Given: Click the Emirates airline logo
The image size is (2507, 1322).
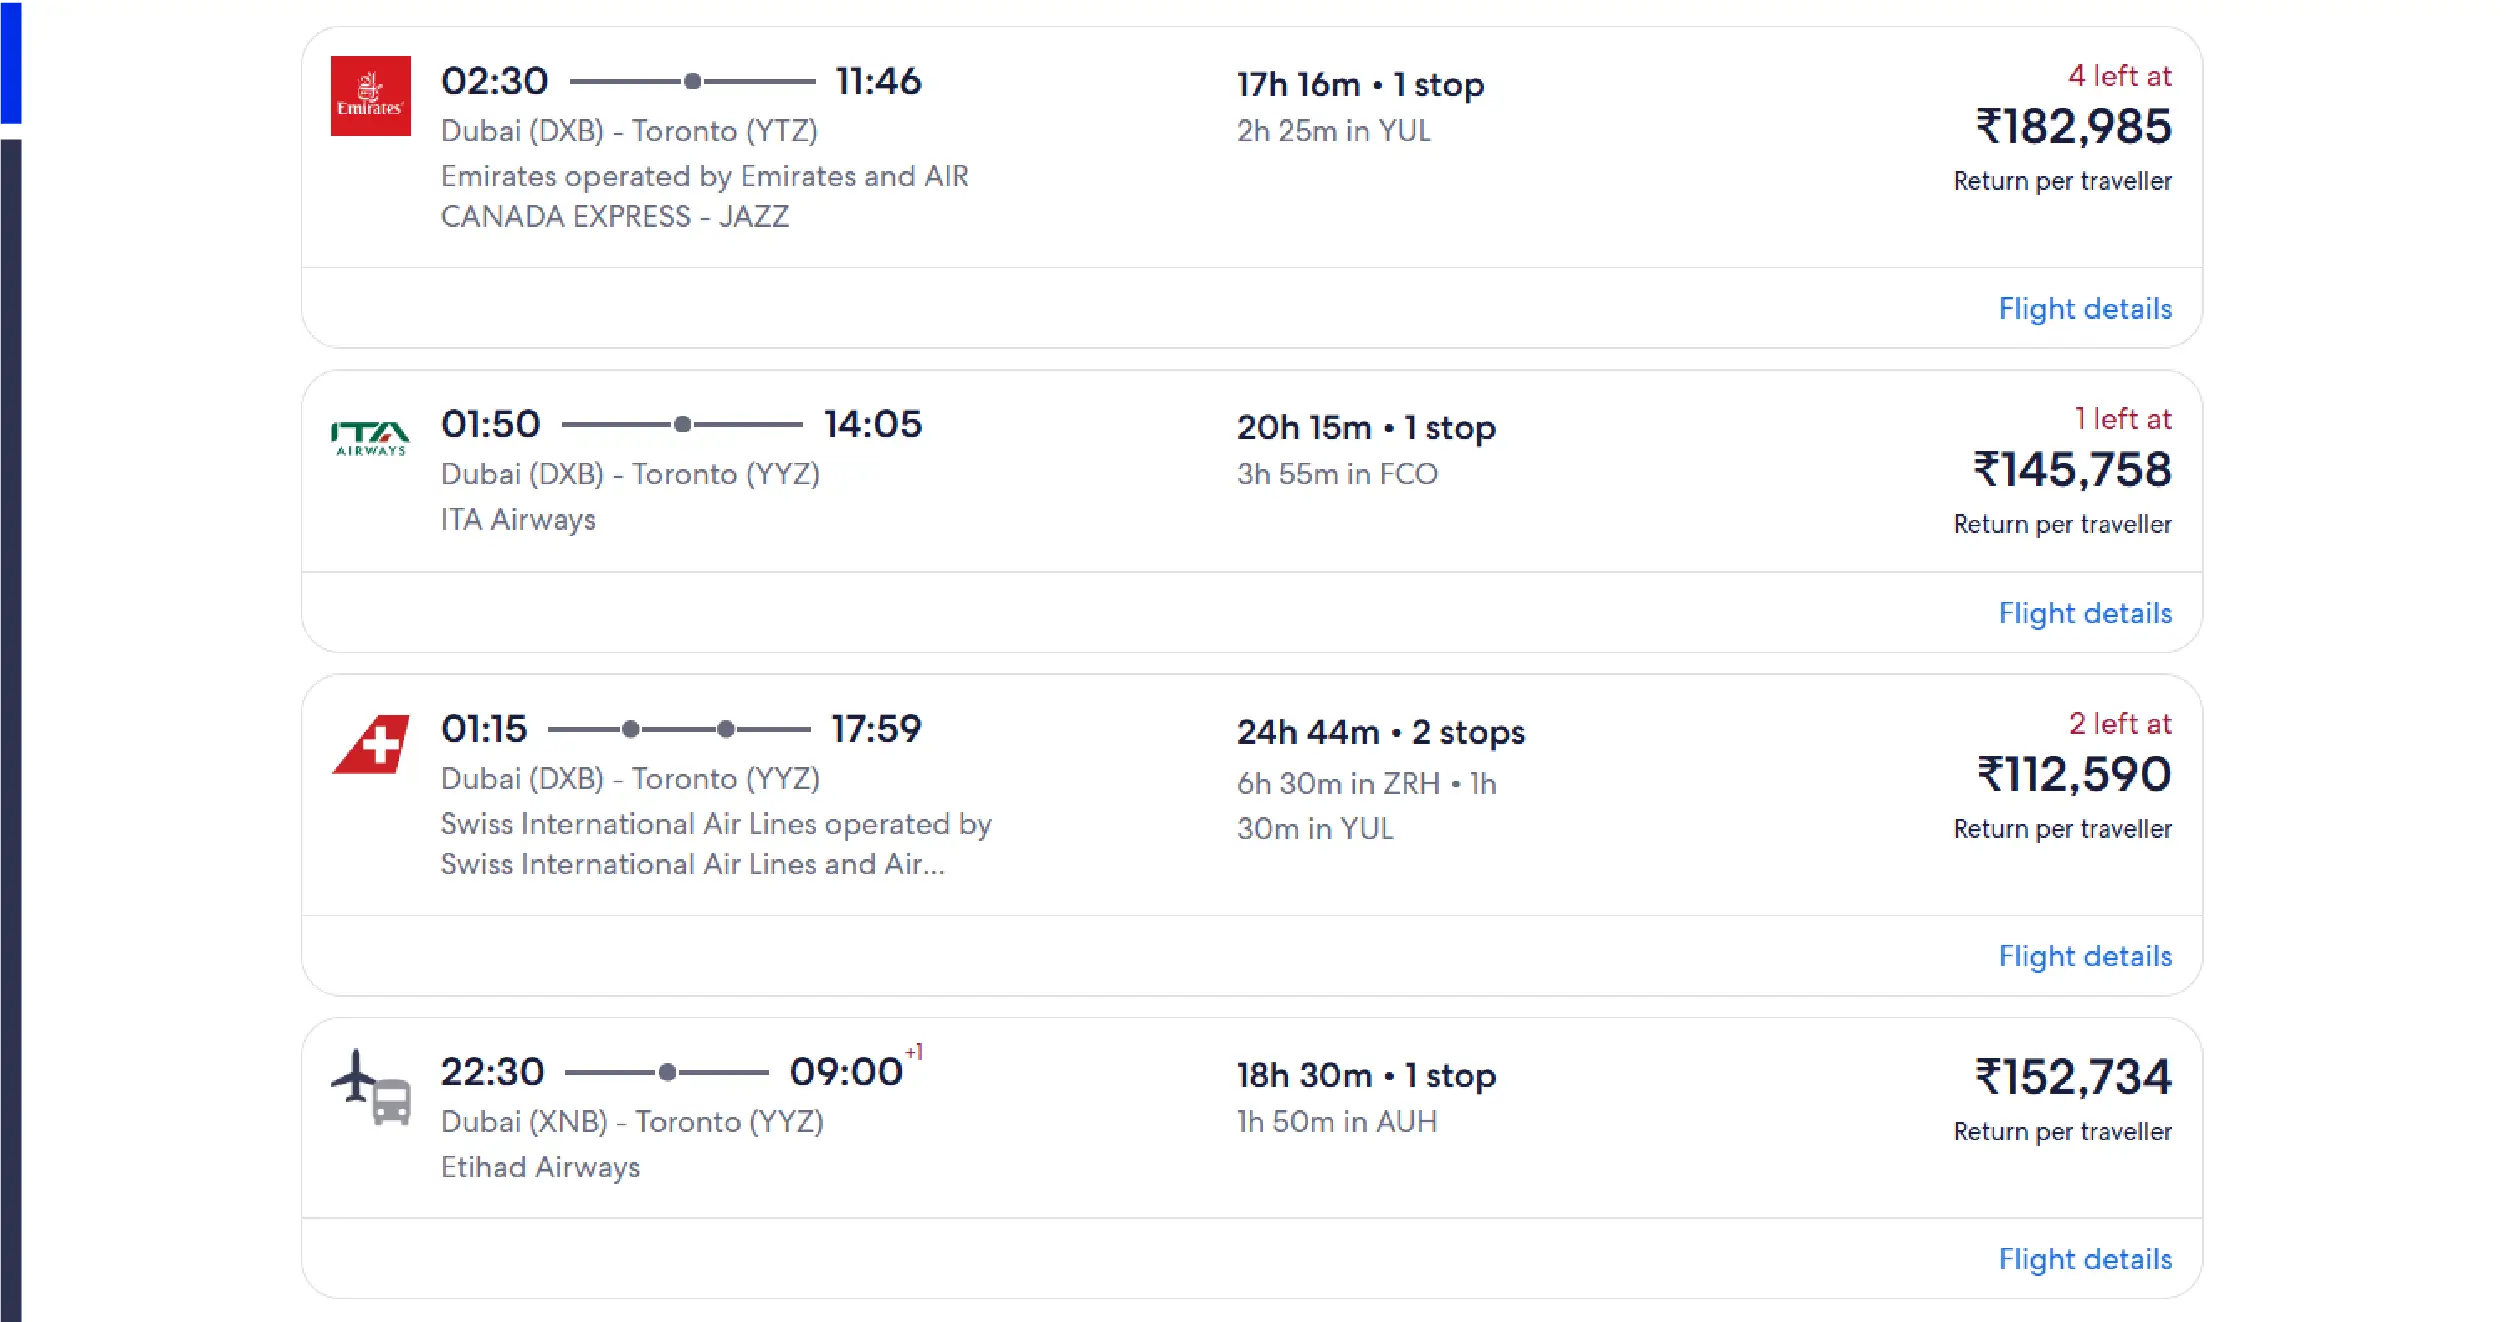Looking at the screenshot, I should (x=370, y=96).
